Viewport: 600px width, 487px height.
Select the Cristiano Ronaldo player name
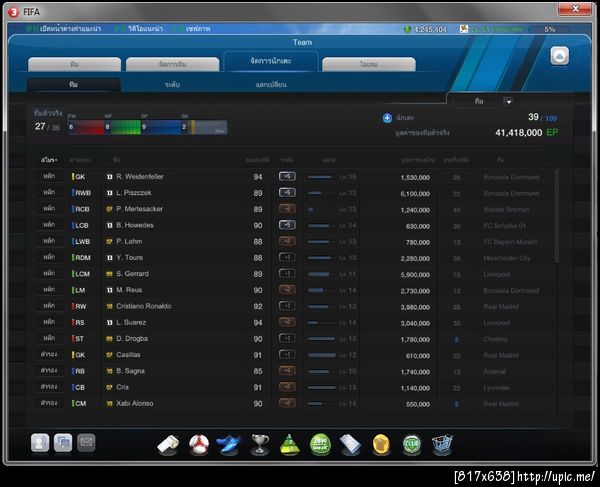click(x=143, y=306)
